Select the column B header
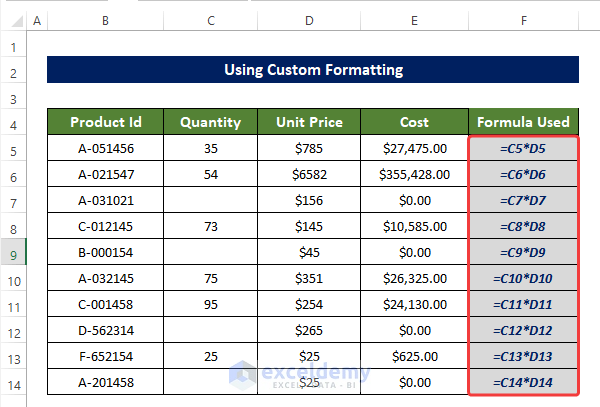 pyautogui.click(x=105, y=20)
